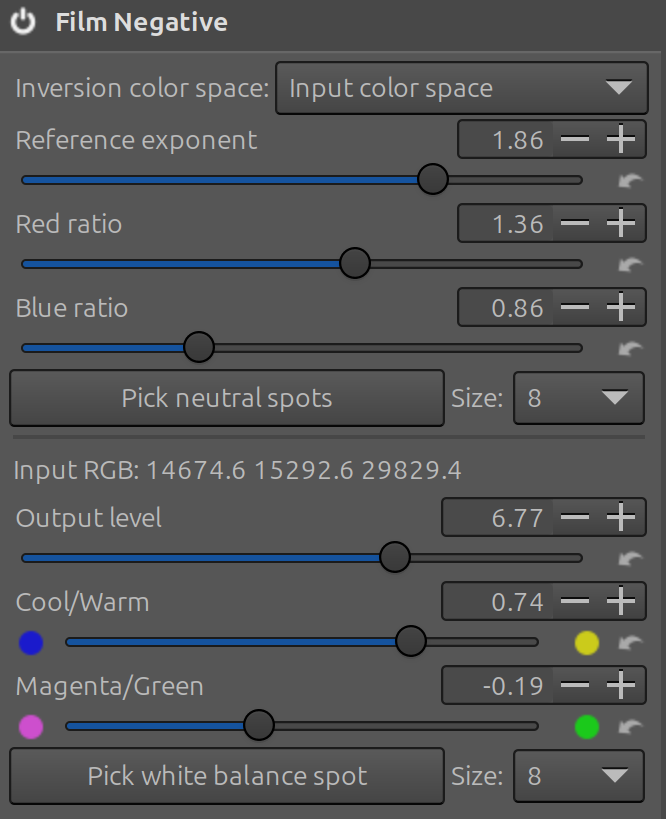Reset the Output level slider

pos(630,558)
